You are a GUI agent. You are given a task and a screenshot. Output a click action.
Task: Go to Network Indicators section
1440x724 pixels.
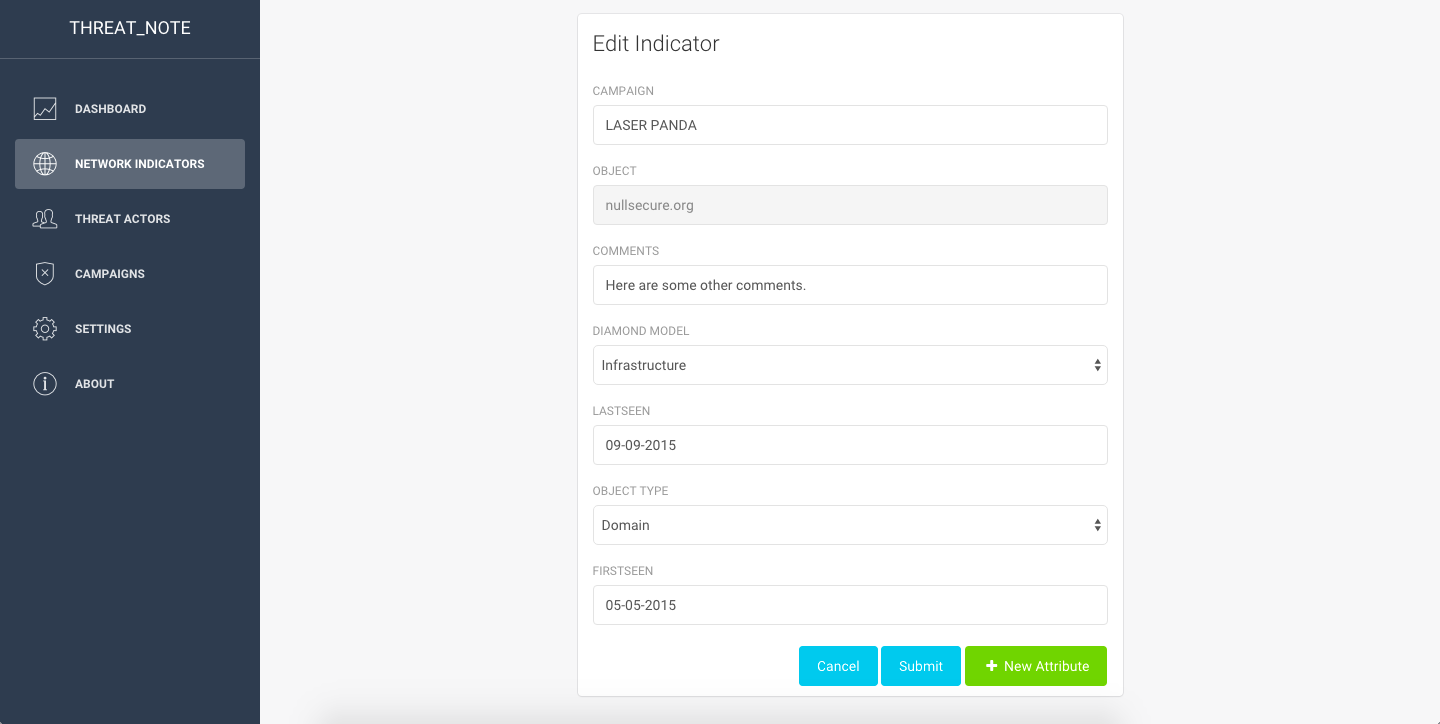pyautogui.click(x=130, y=164)
